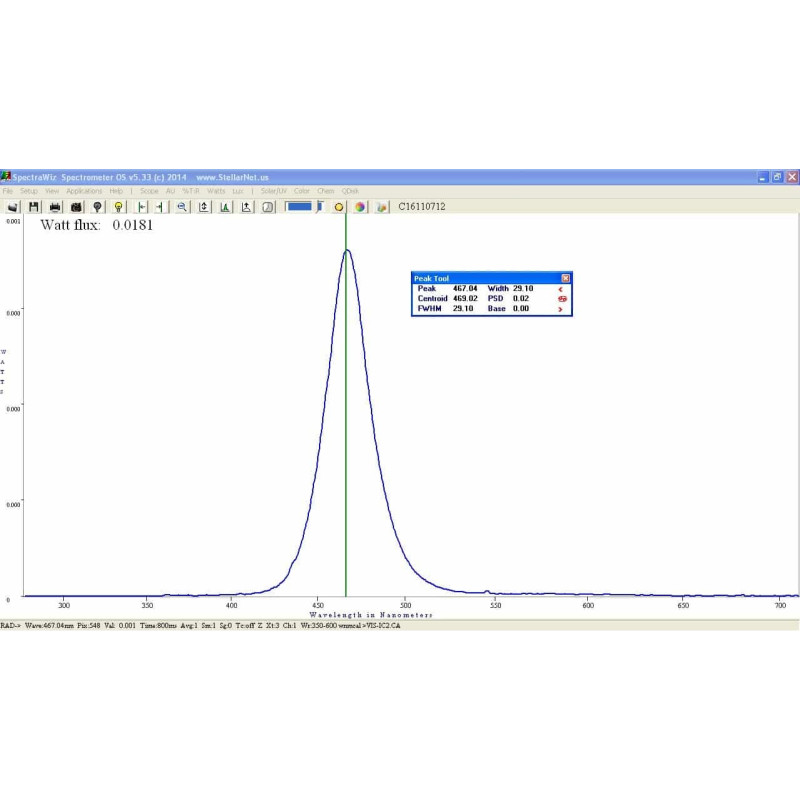Click Scope mode in the menu bar
This screenshot has width=800, height=800.
149,190
